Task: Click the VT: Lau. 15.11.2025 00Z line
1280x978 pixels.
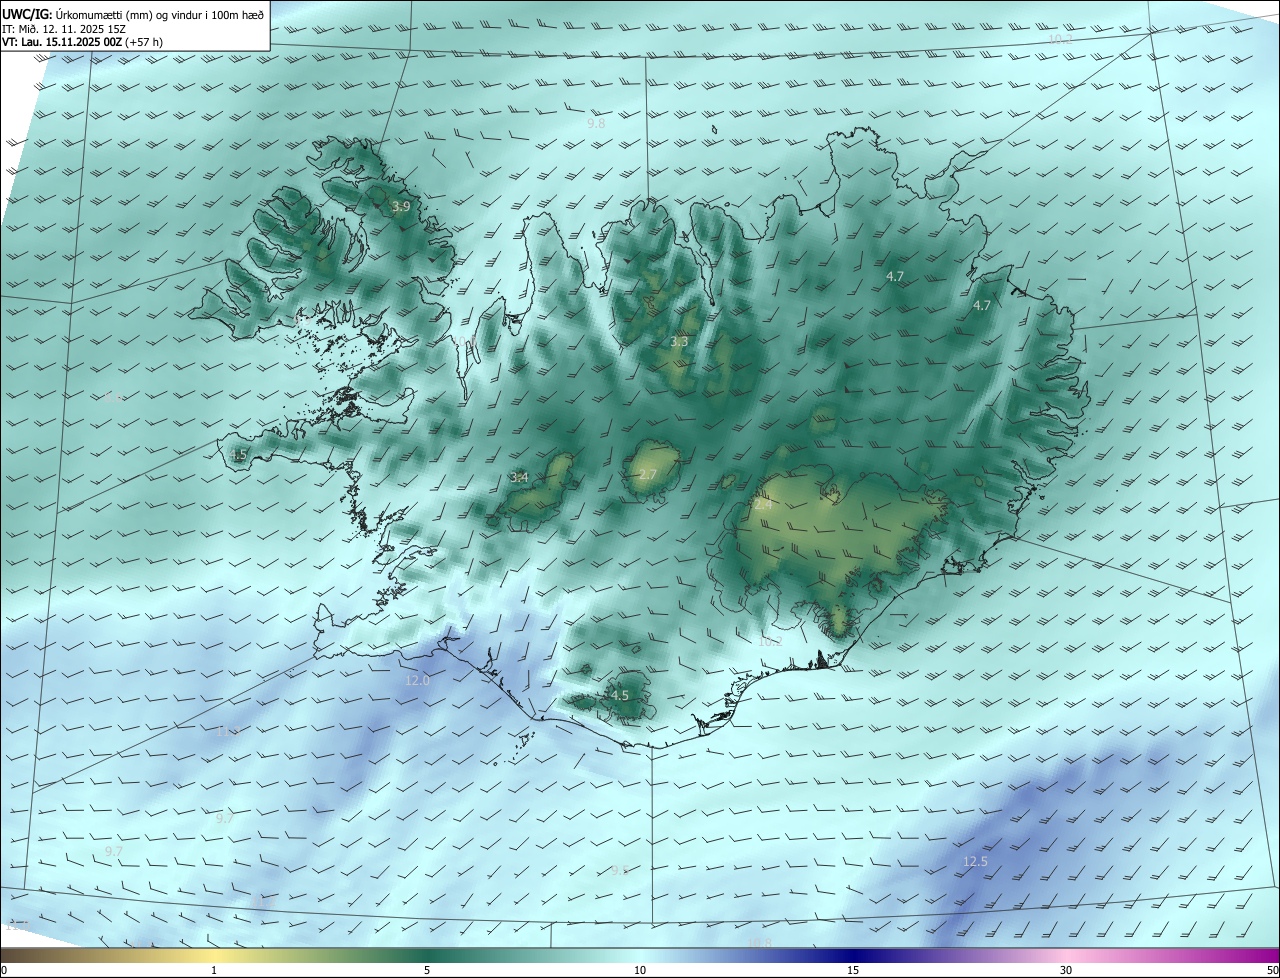Action: pyautogui.click(x=83, y=42)
